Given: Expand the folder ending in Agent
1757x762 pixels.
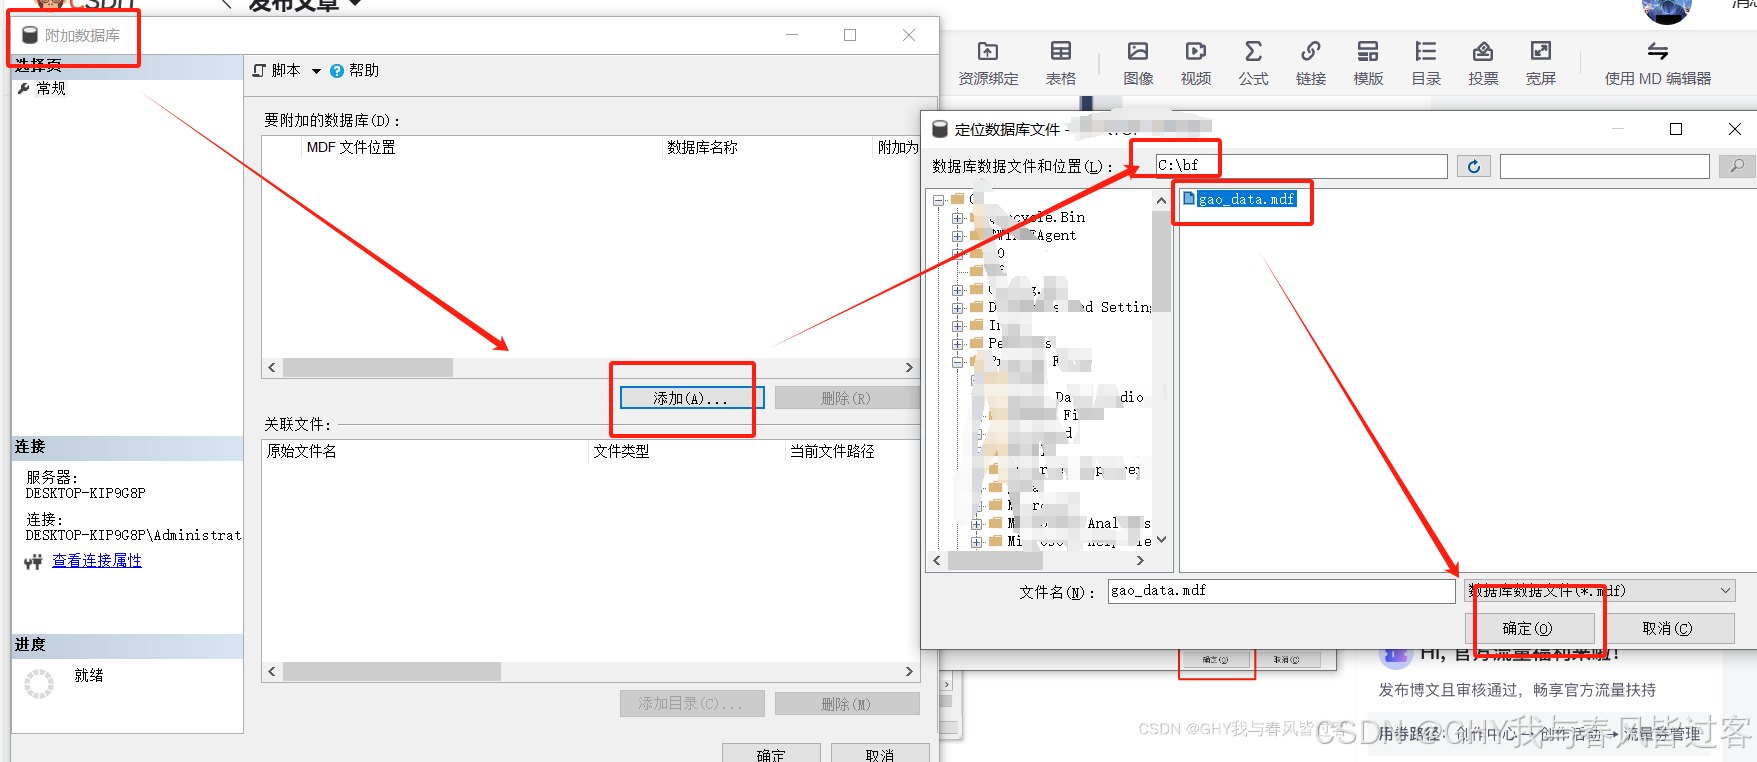Looking at the screenshot, I should pyautogui.click(x=958, y=236).
